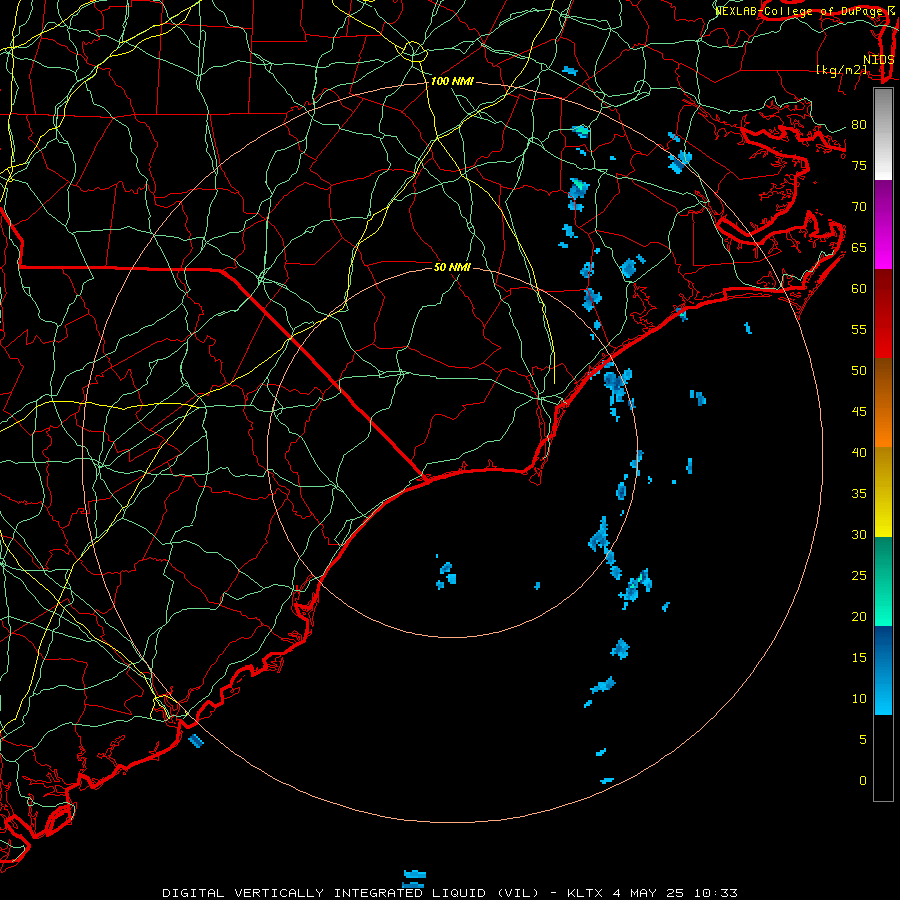Pick the red segment of the color scale
This screenshot has height=900, width=900.
883,314
